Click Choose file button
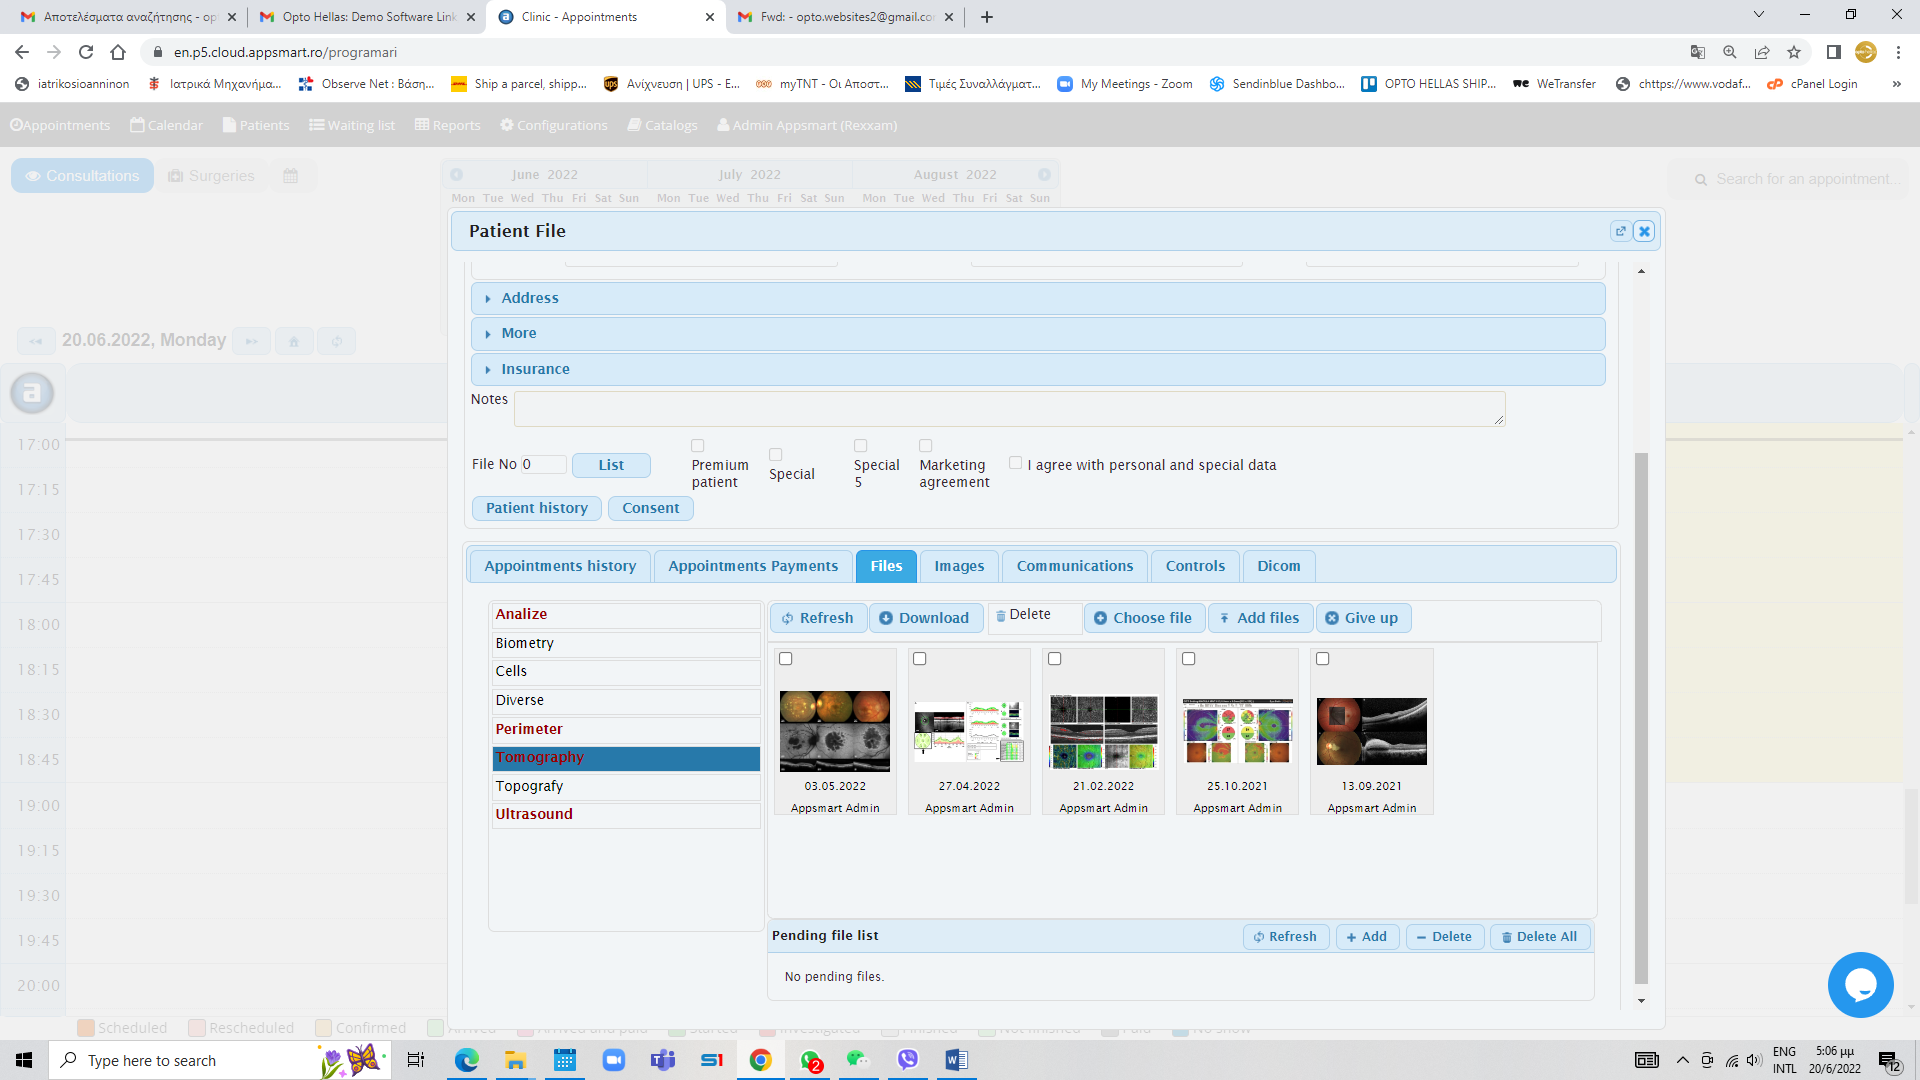Viewport: 1920px width, 1080px height. pos(1144,618)
